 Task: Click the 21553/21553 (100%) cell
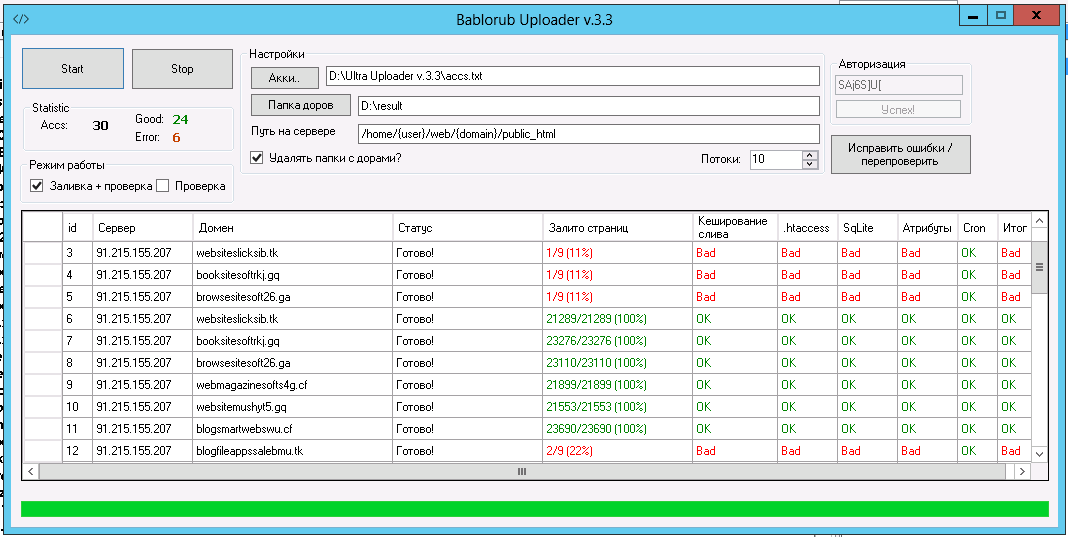pyautogui.click(x=618, y=407)
